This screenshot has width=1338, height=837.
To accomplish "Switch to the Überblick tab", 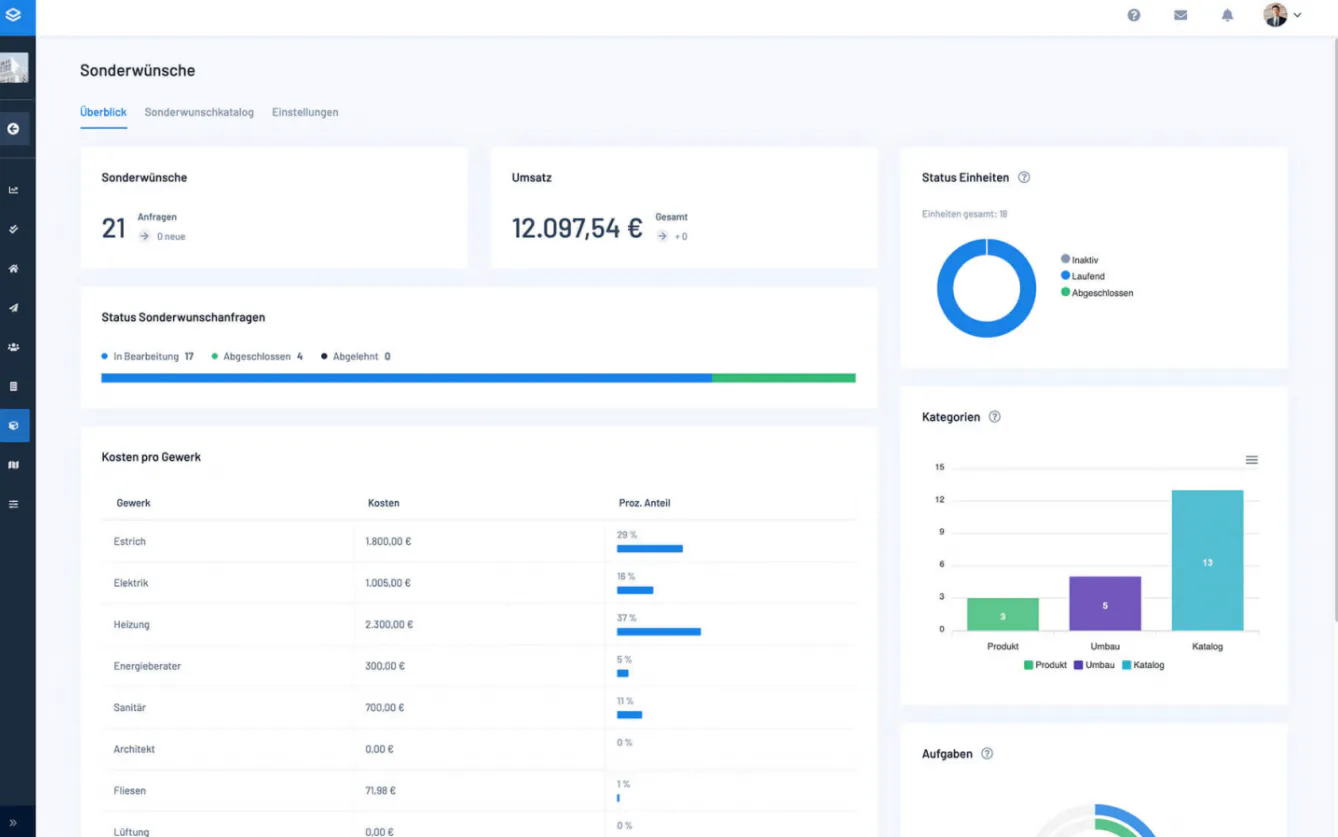I will point(103,112).
